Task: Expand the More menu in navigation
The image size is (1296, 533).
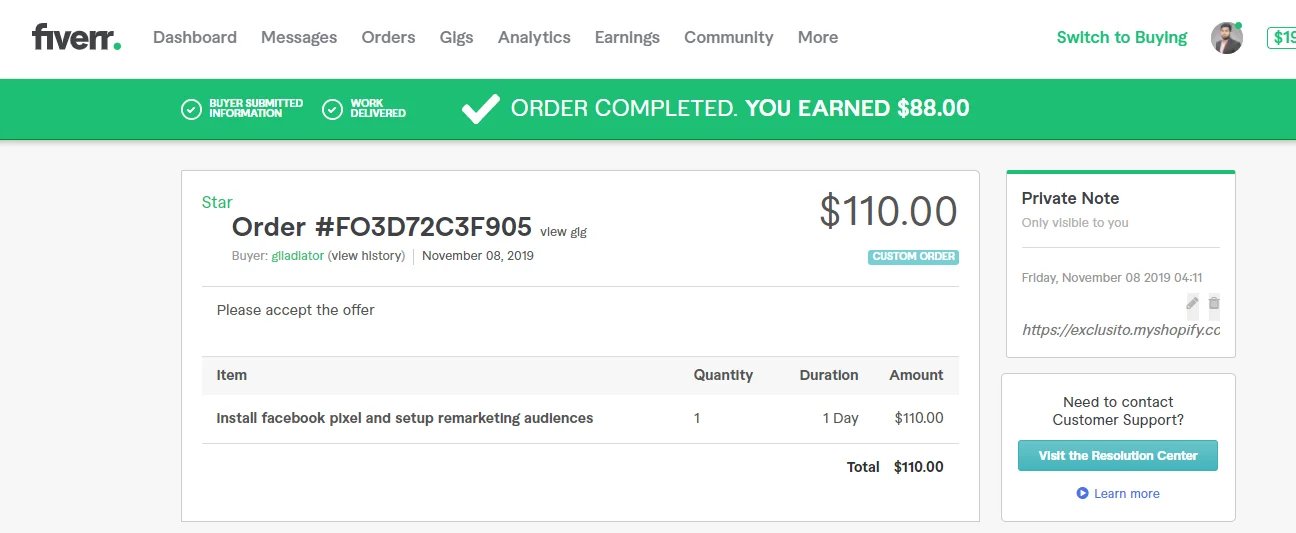Action: [817, 38]
